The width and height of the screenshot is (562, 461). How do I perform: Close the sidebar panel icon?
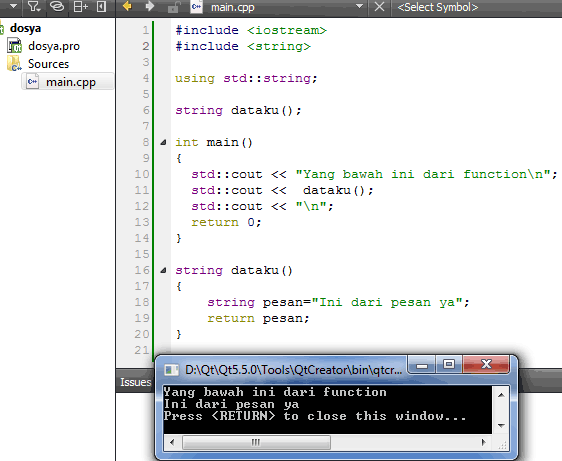(x=101, y=7)
